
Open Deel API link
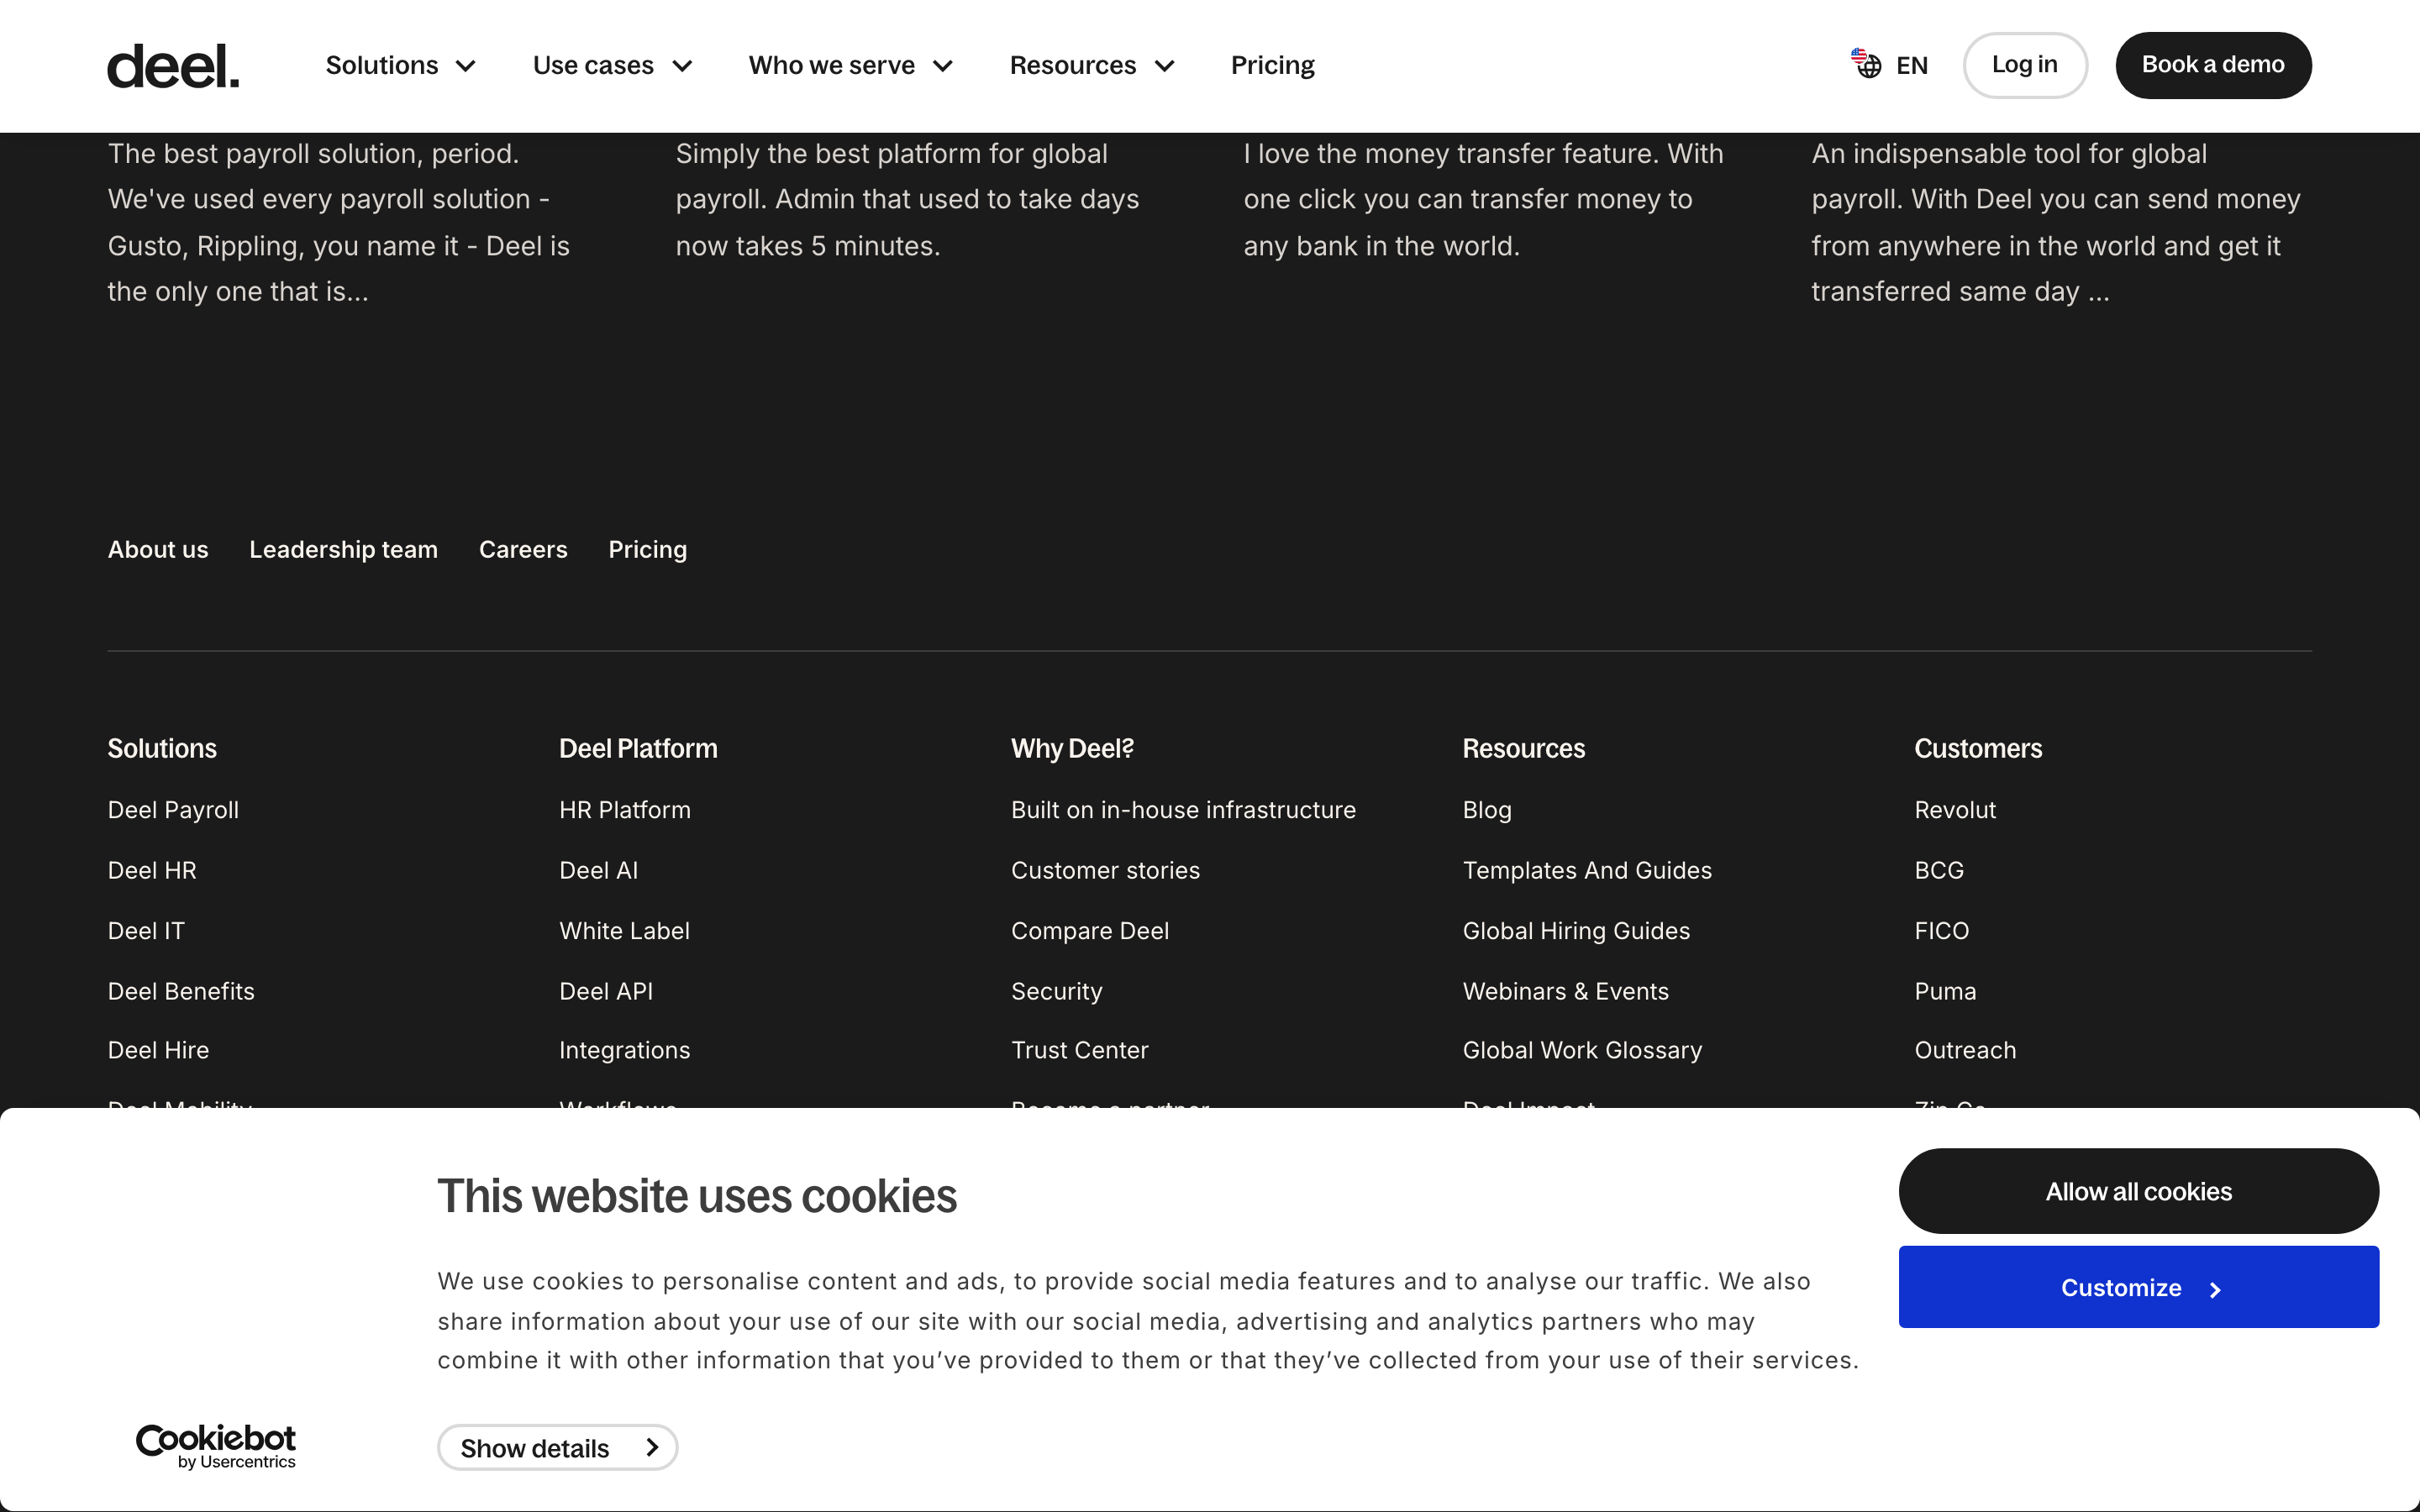coord(606,991)
